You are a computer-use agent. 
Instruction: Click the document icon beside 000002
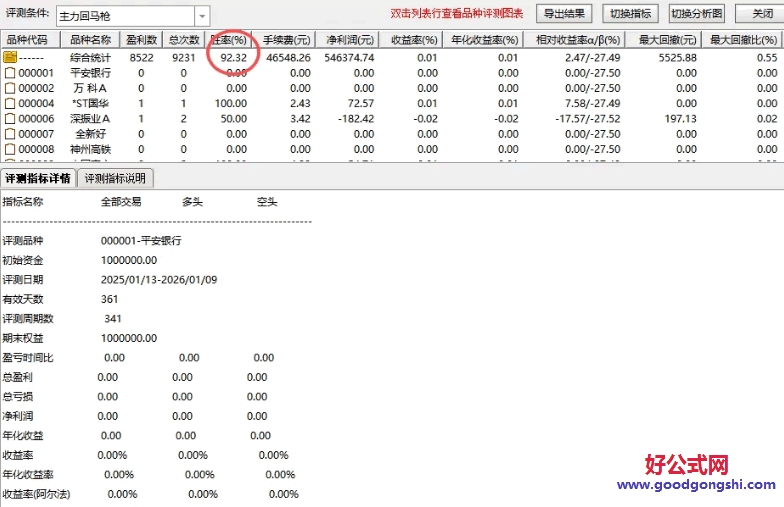pos(10,88)
